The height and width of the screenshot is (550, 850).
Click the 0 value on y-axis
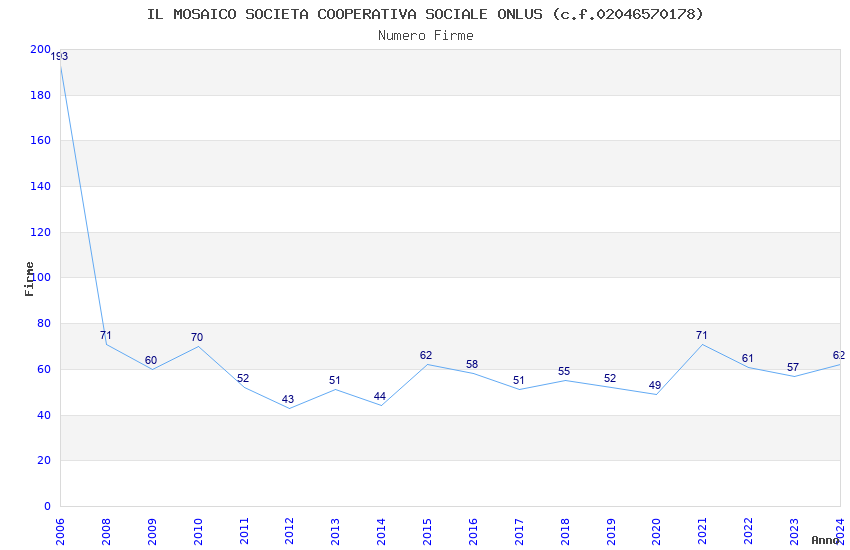pos(47,506)
